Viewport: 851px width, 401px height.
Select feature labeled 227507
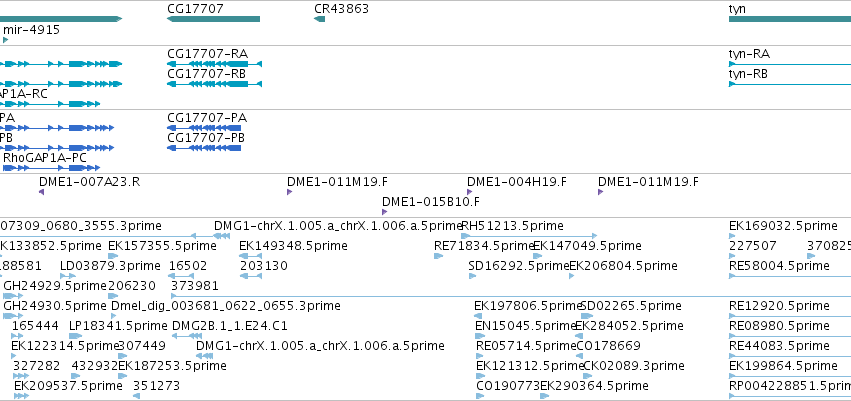(x=753, y=246)
